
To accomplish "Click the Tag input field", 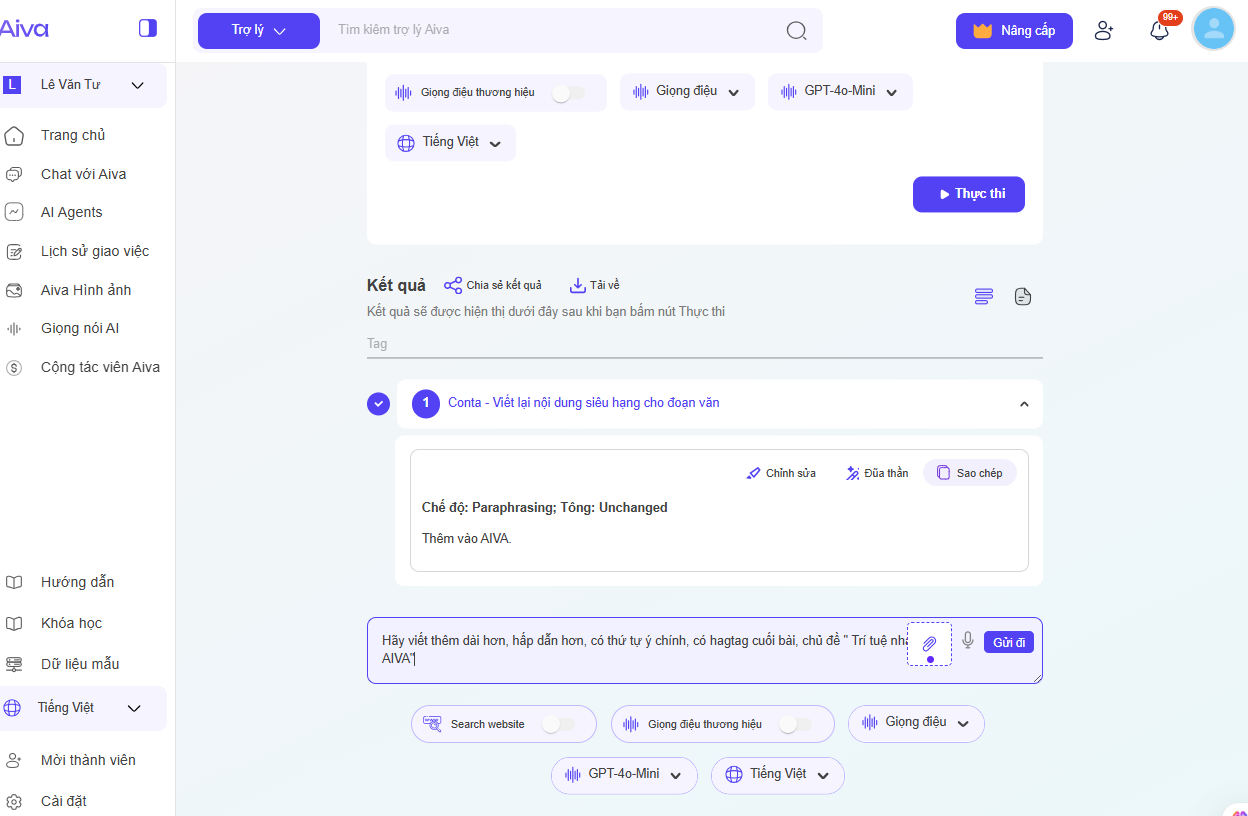I will click(704, 344).
